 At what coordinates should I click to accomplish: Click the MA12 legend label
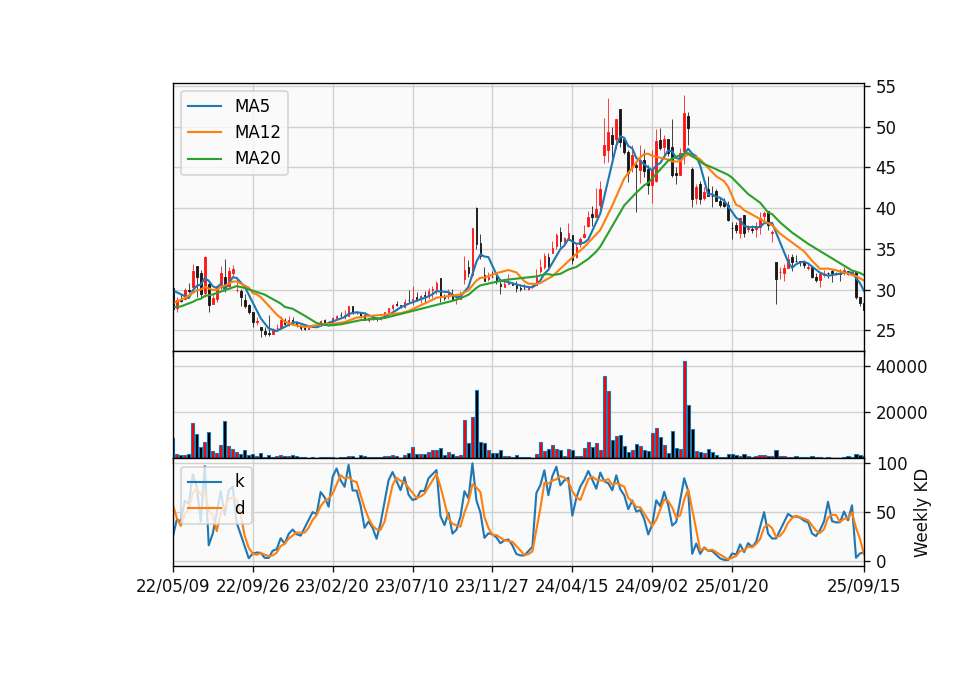click(x=257, y=132)
